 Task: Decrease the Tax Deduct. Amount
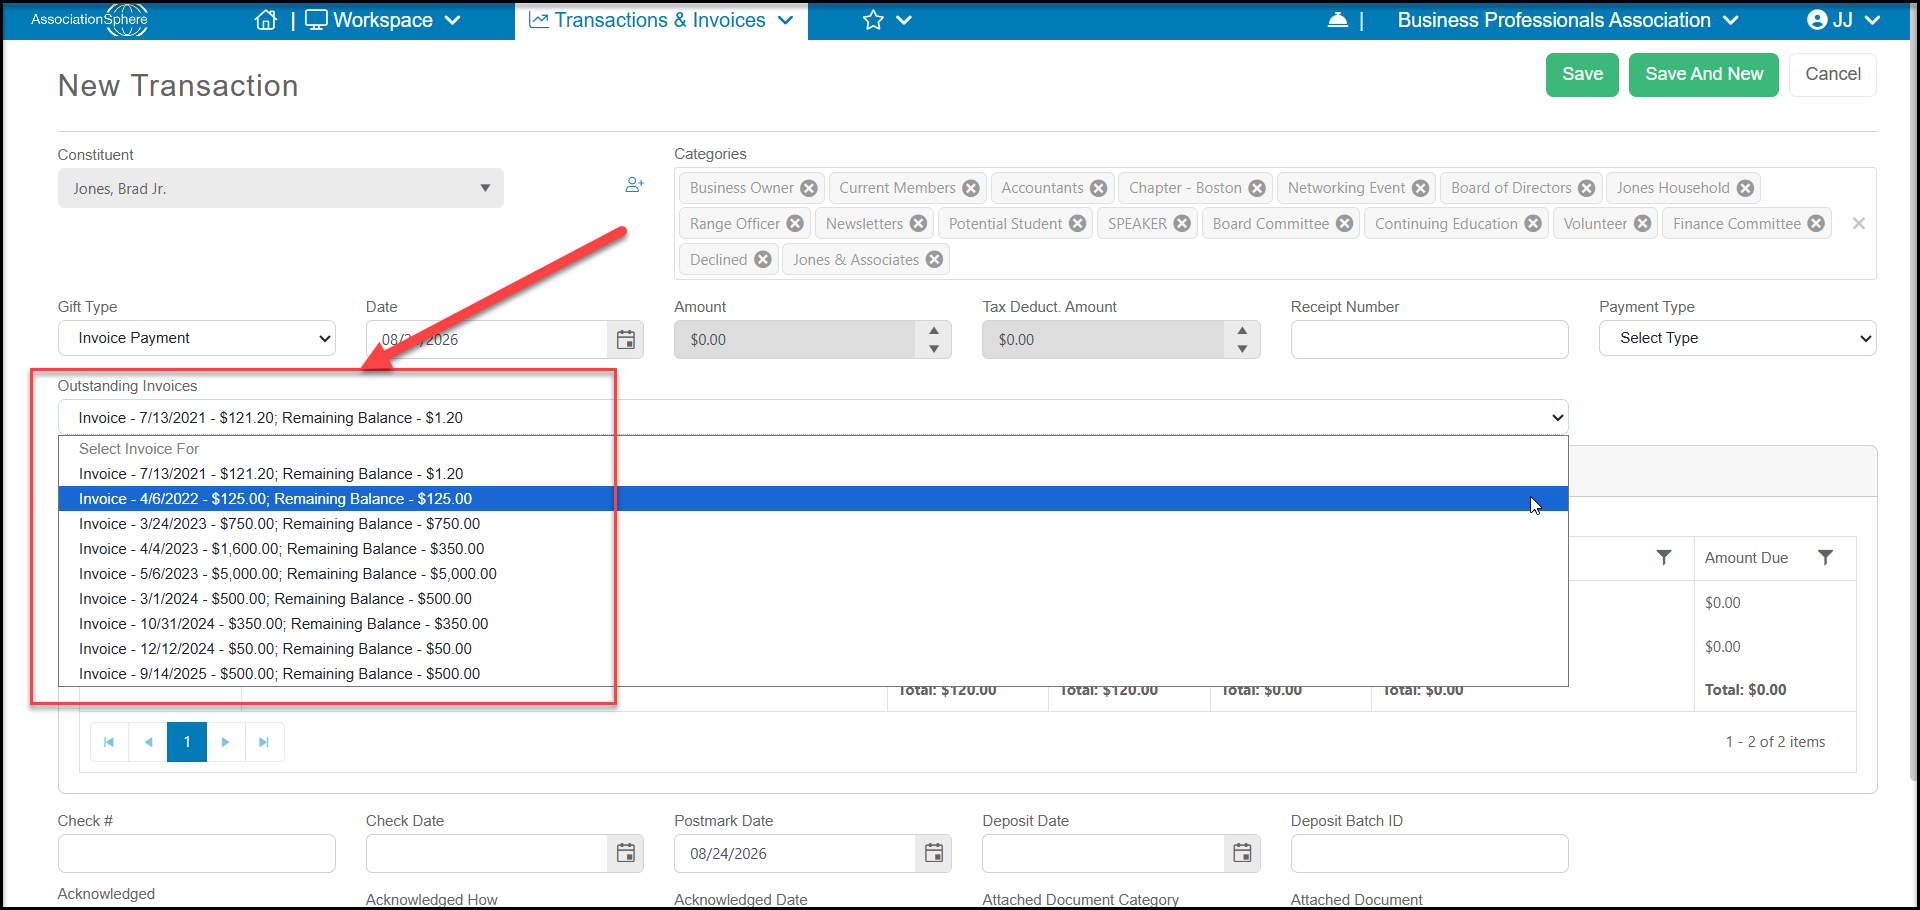(x=1242, y=349)
